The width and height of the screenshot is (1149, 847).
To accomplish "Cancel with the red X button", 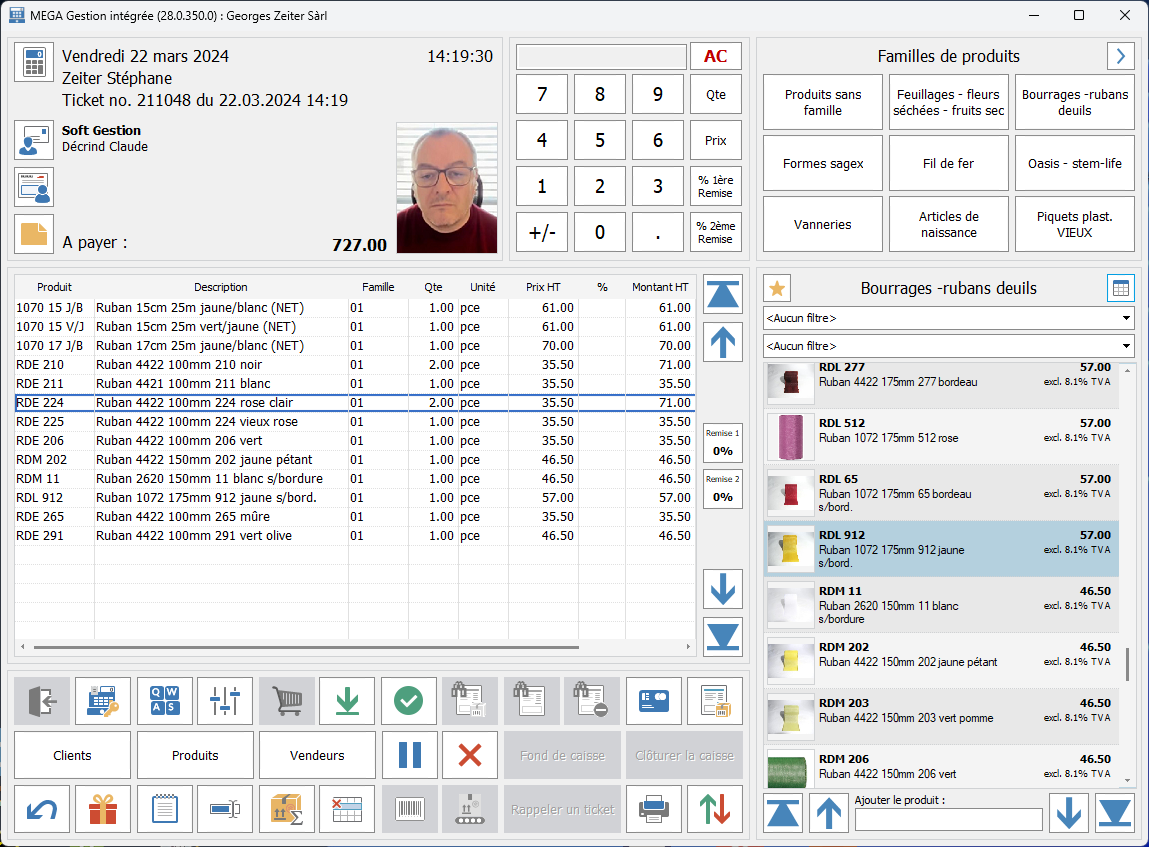I will tap(469, 755).
